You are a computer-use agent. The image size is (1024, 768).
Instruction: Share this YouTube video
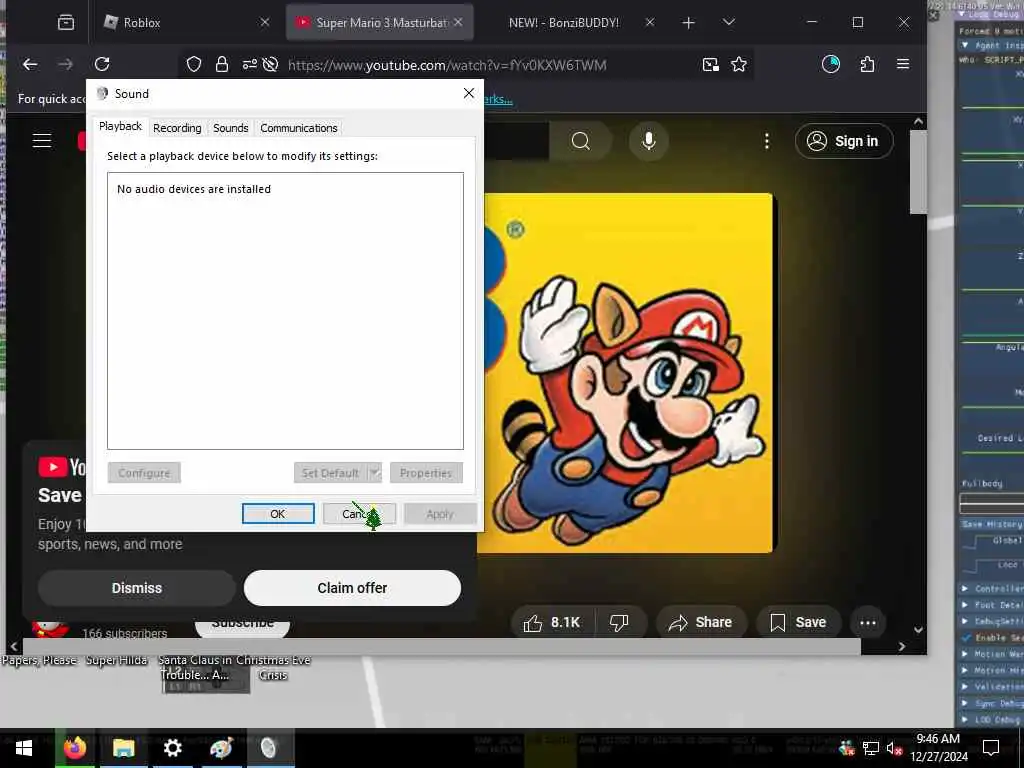tap(700, 622)
